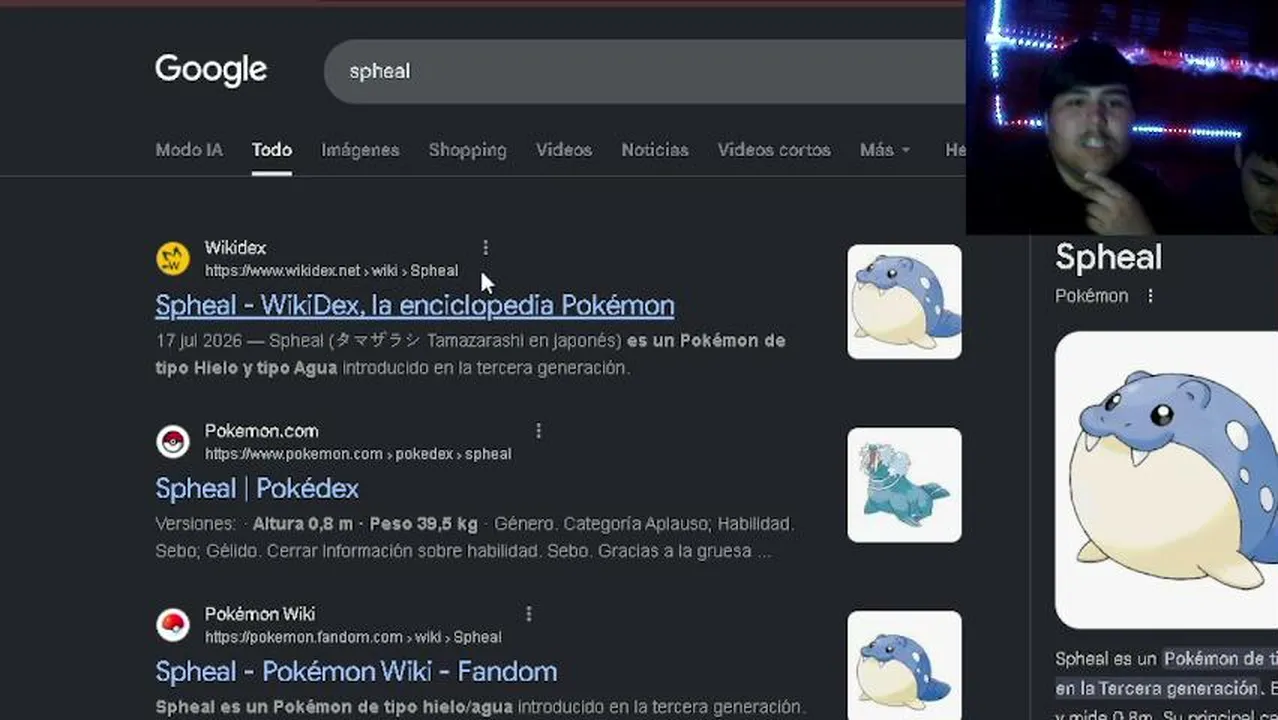Image resolution: width=1278 pixels, height=720 pixels.
Task: Click the Wikidex result Spheal thumbnail
Action: click(x=904, y=302)
